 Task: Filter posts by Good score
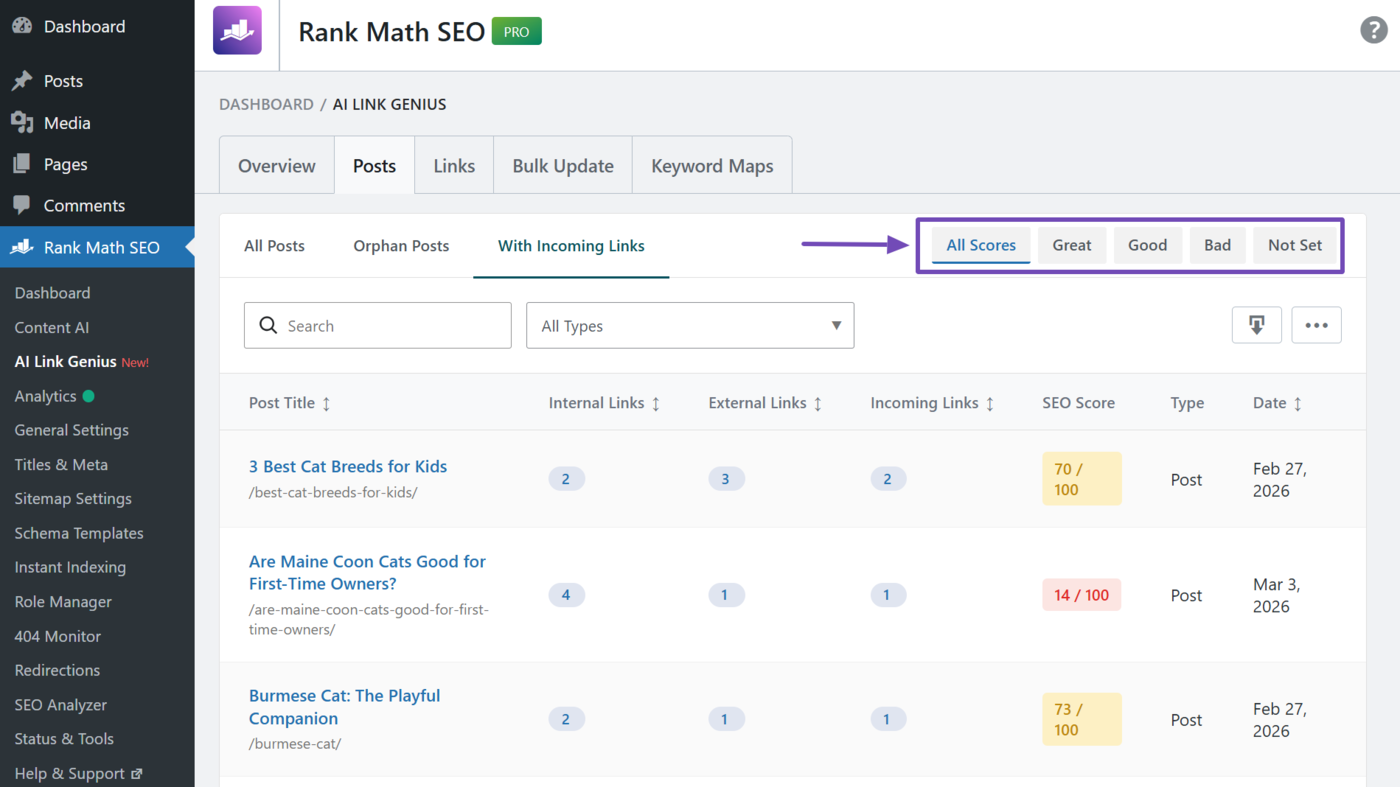click(1148, 245)
